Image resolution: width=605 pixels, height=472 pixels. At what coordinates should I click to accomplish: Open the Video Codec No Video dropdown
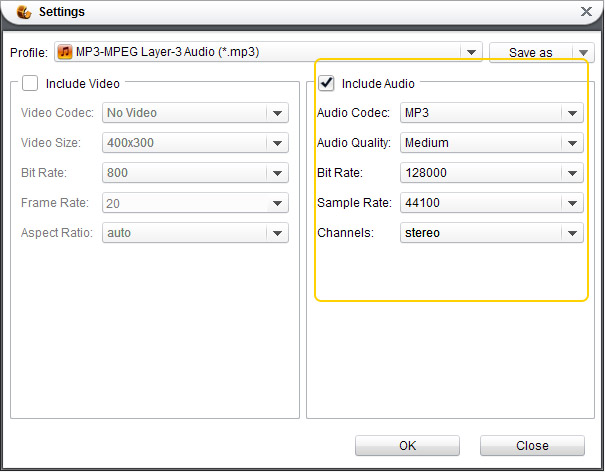pyautogui.click(x=195, y=113)
